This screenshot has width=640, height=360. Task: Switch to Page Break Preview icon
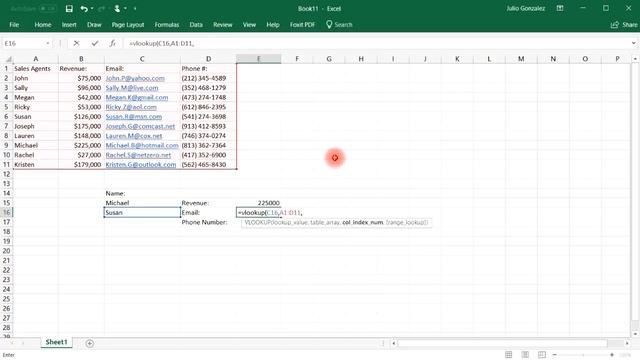point(542,355)
